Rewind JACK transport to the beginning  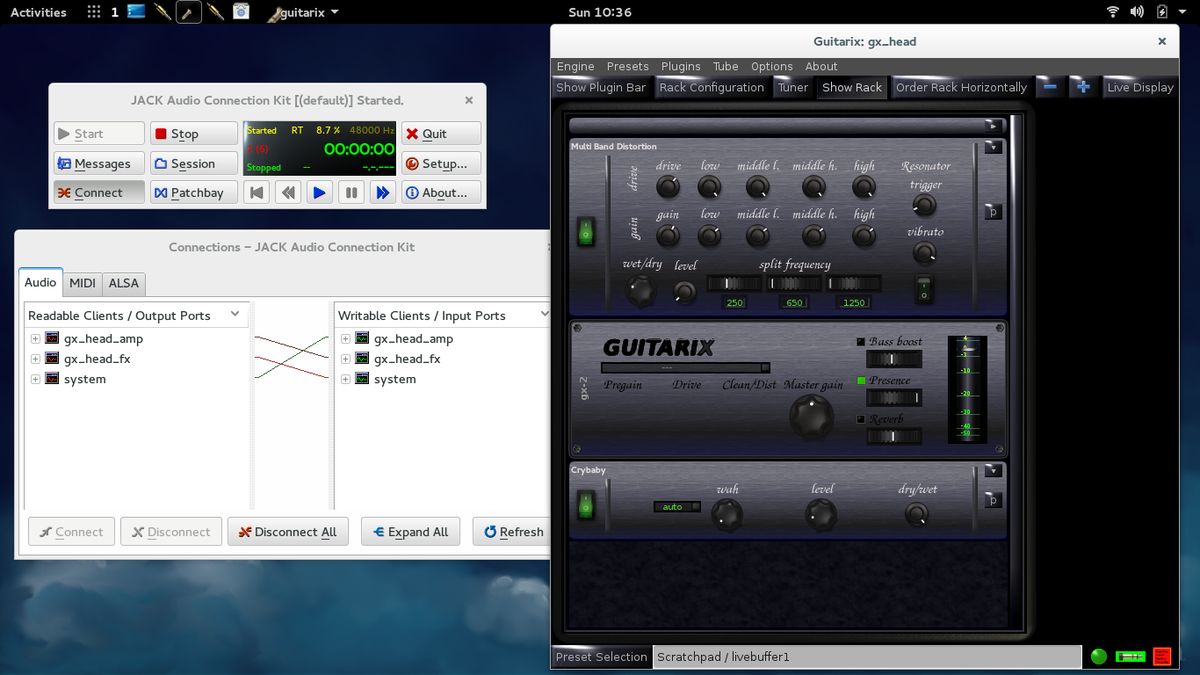click(x=257, y=193)
